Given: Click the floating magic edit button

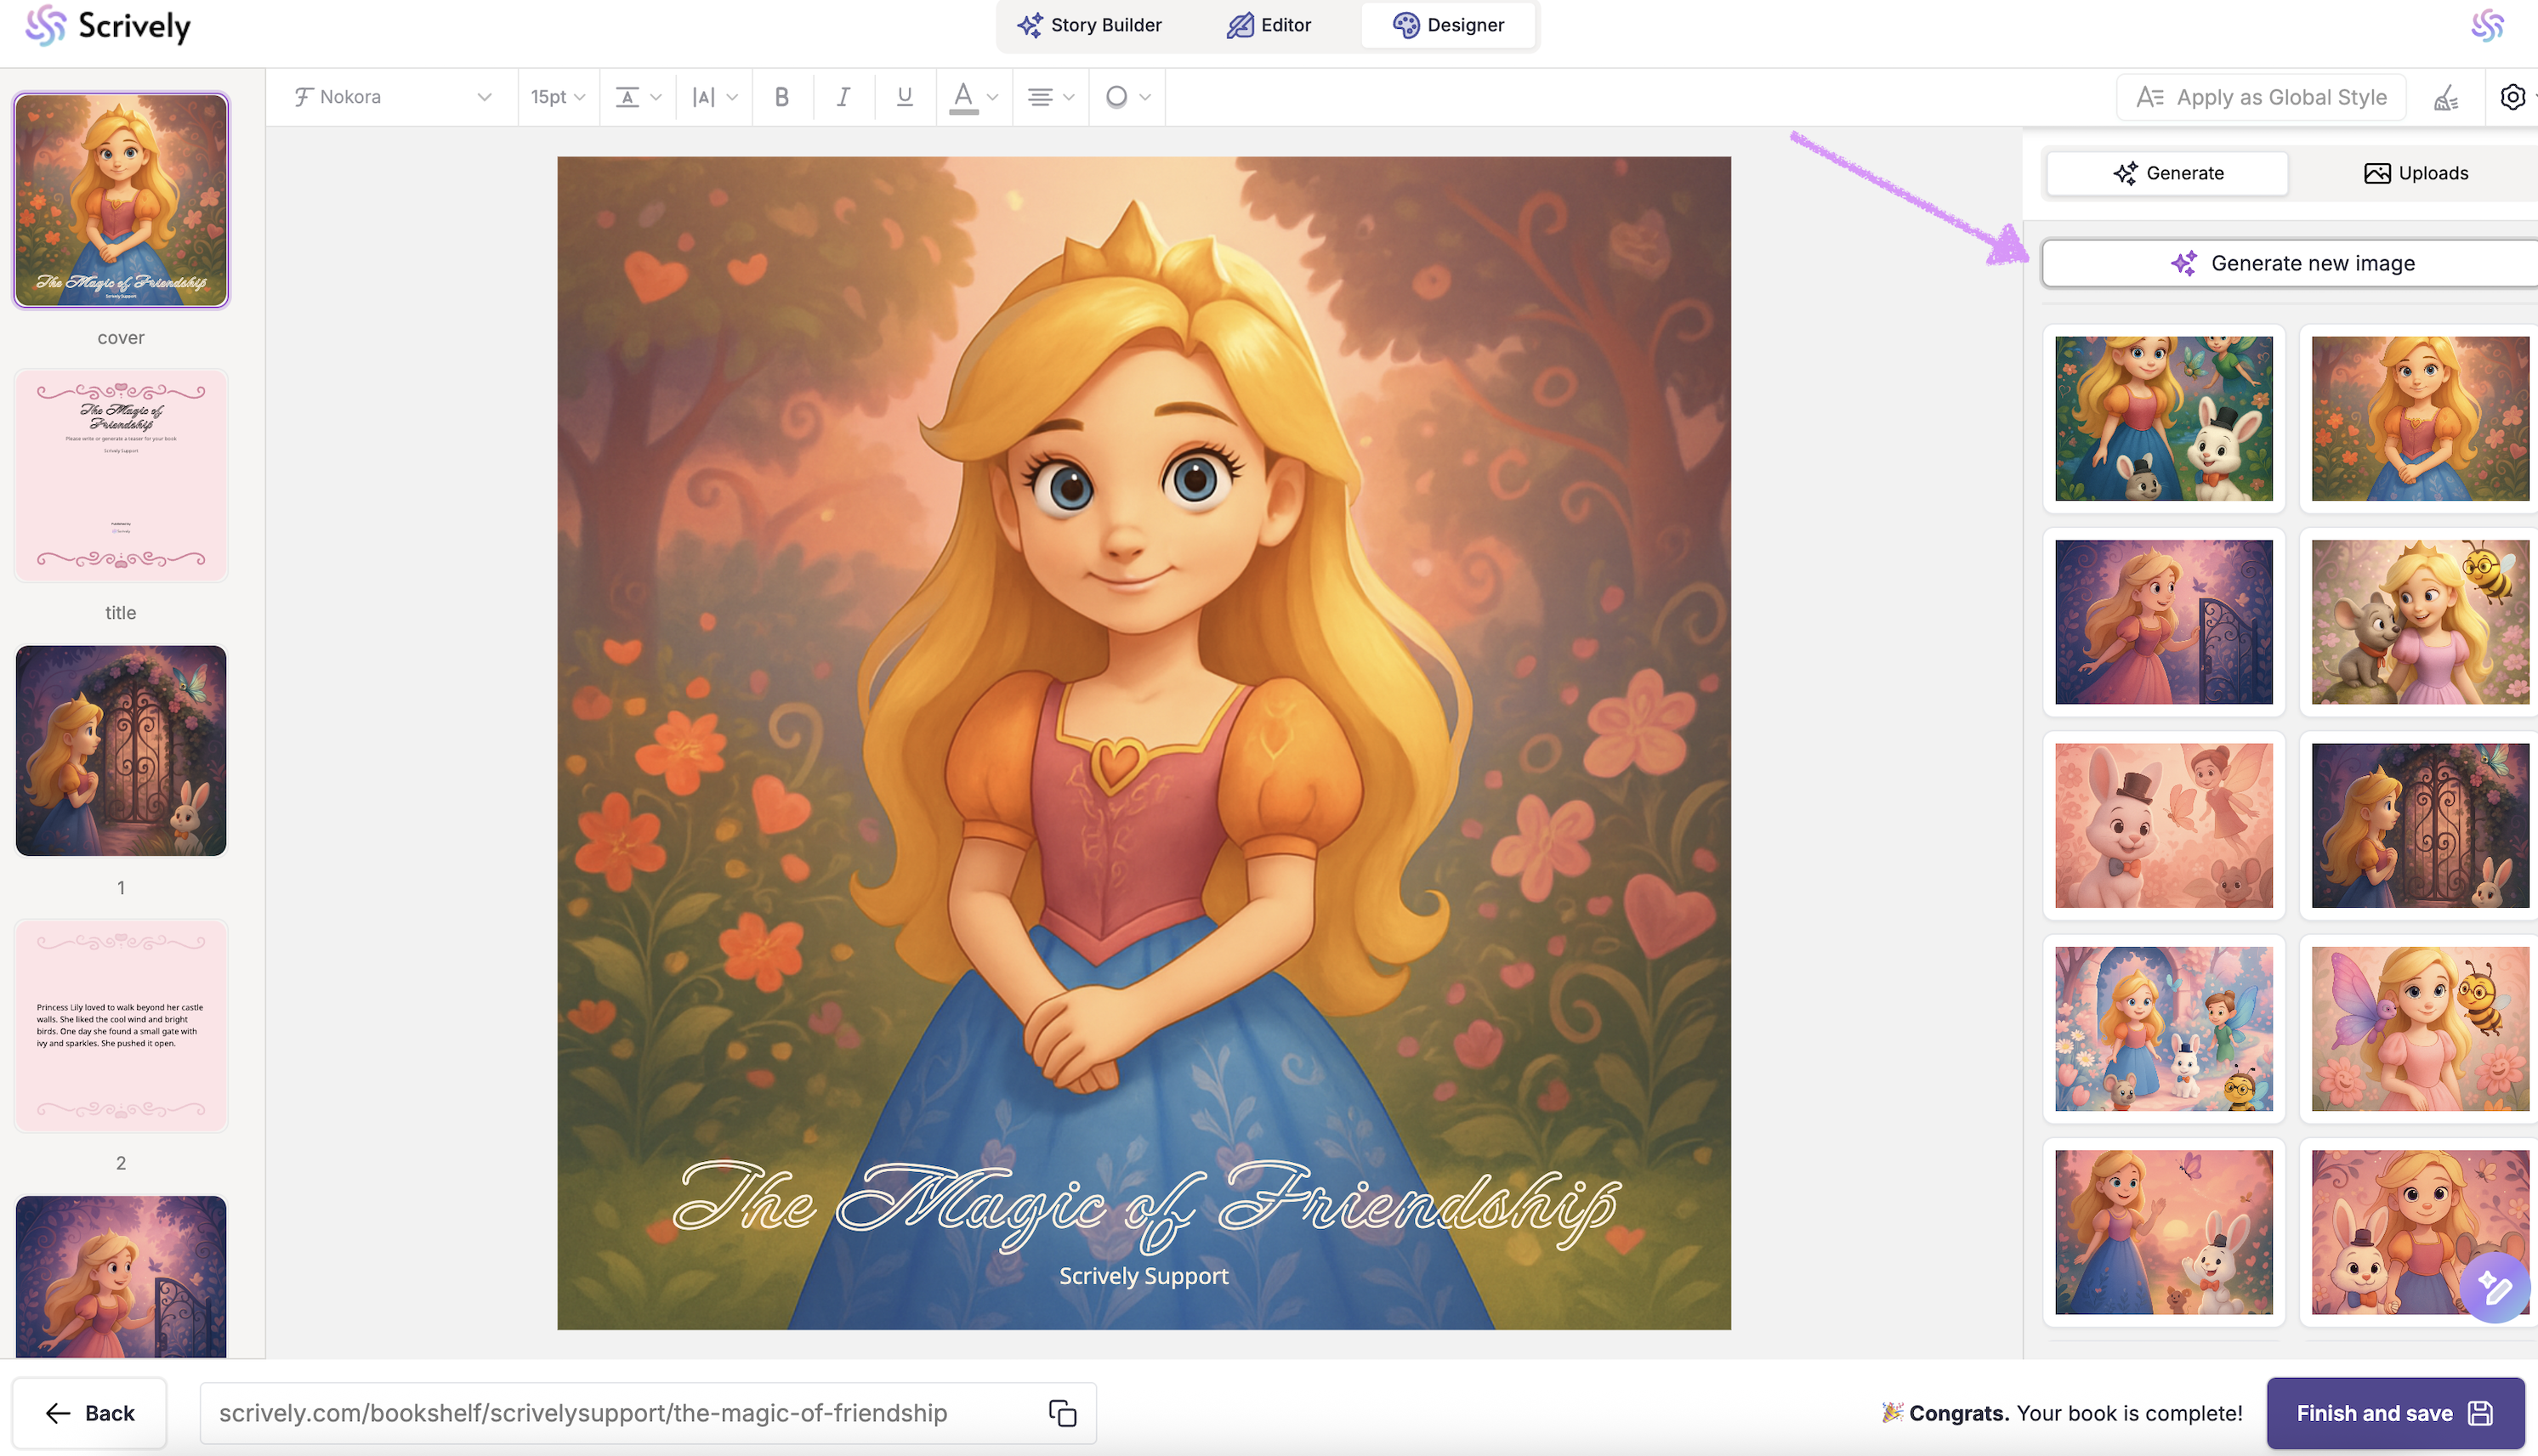Looking at the screenshot, I should tap(2493, 1287).
